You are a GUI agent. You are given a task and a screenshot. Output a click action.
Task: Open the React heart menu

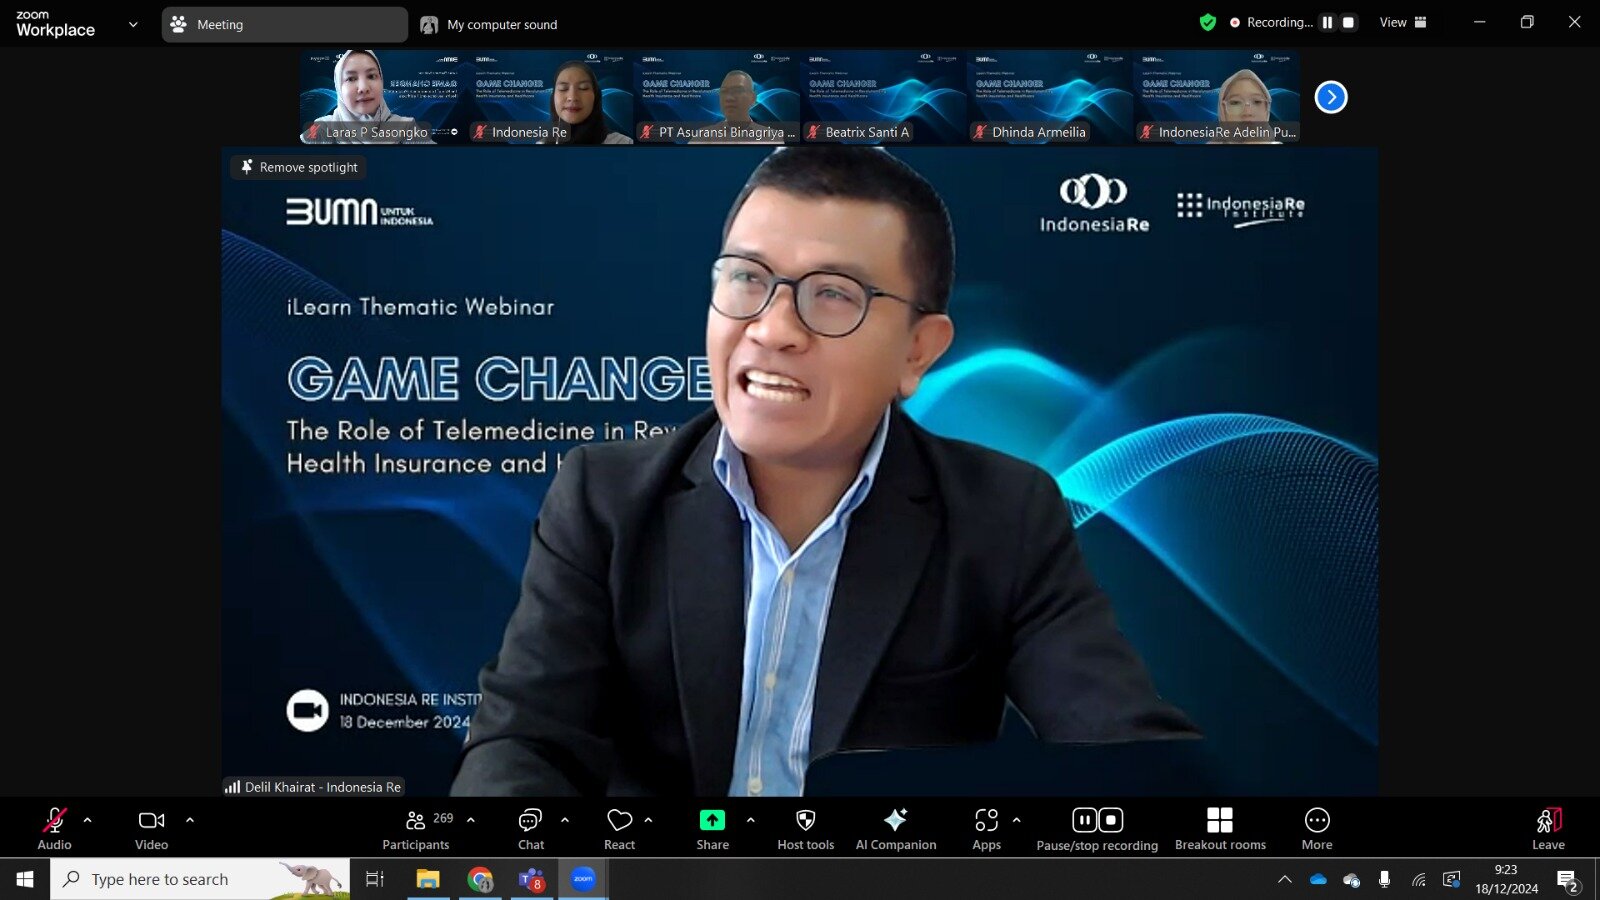click(620, 829)
